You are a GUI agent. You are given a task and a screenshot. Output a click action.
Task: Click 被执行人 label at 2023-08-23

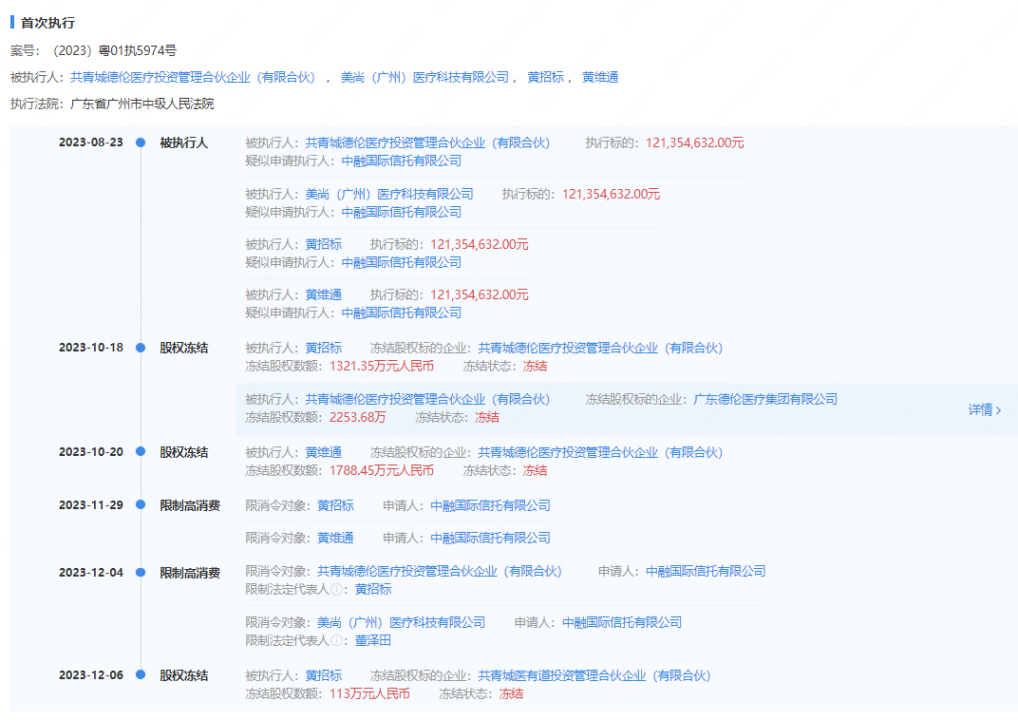(184, 143)
